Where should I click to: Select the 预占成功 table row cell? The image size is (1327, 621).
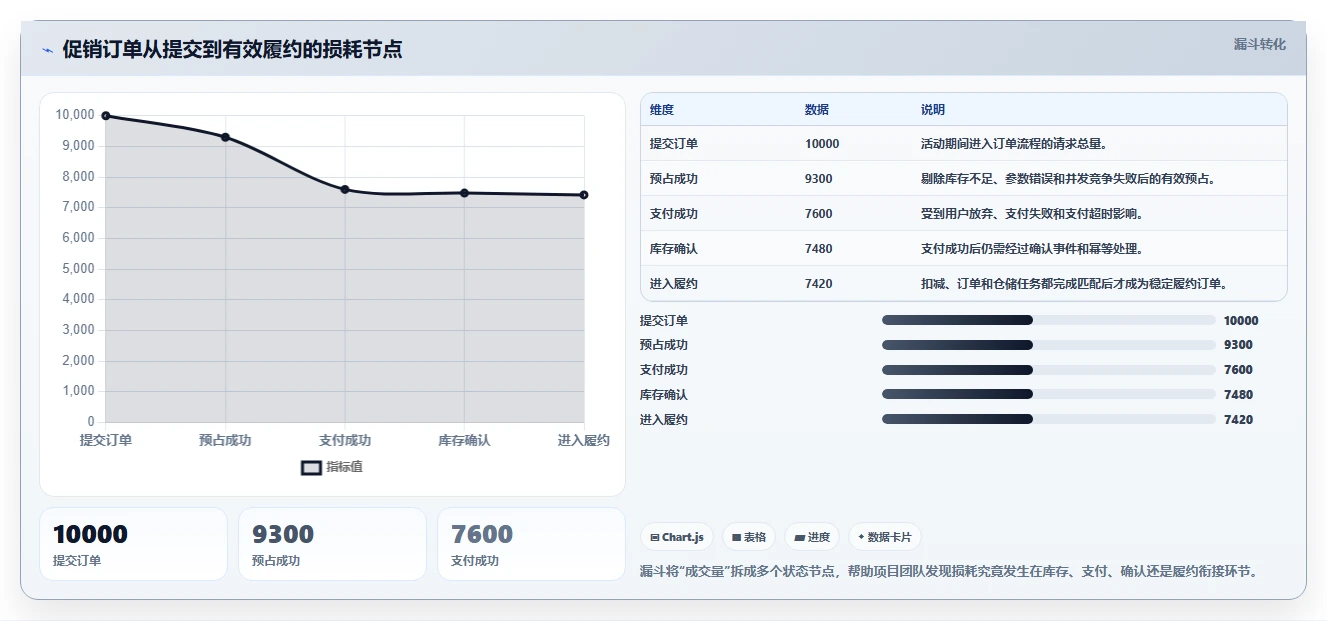[x=674, y=179]
